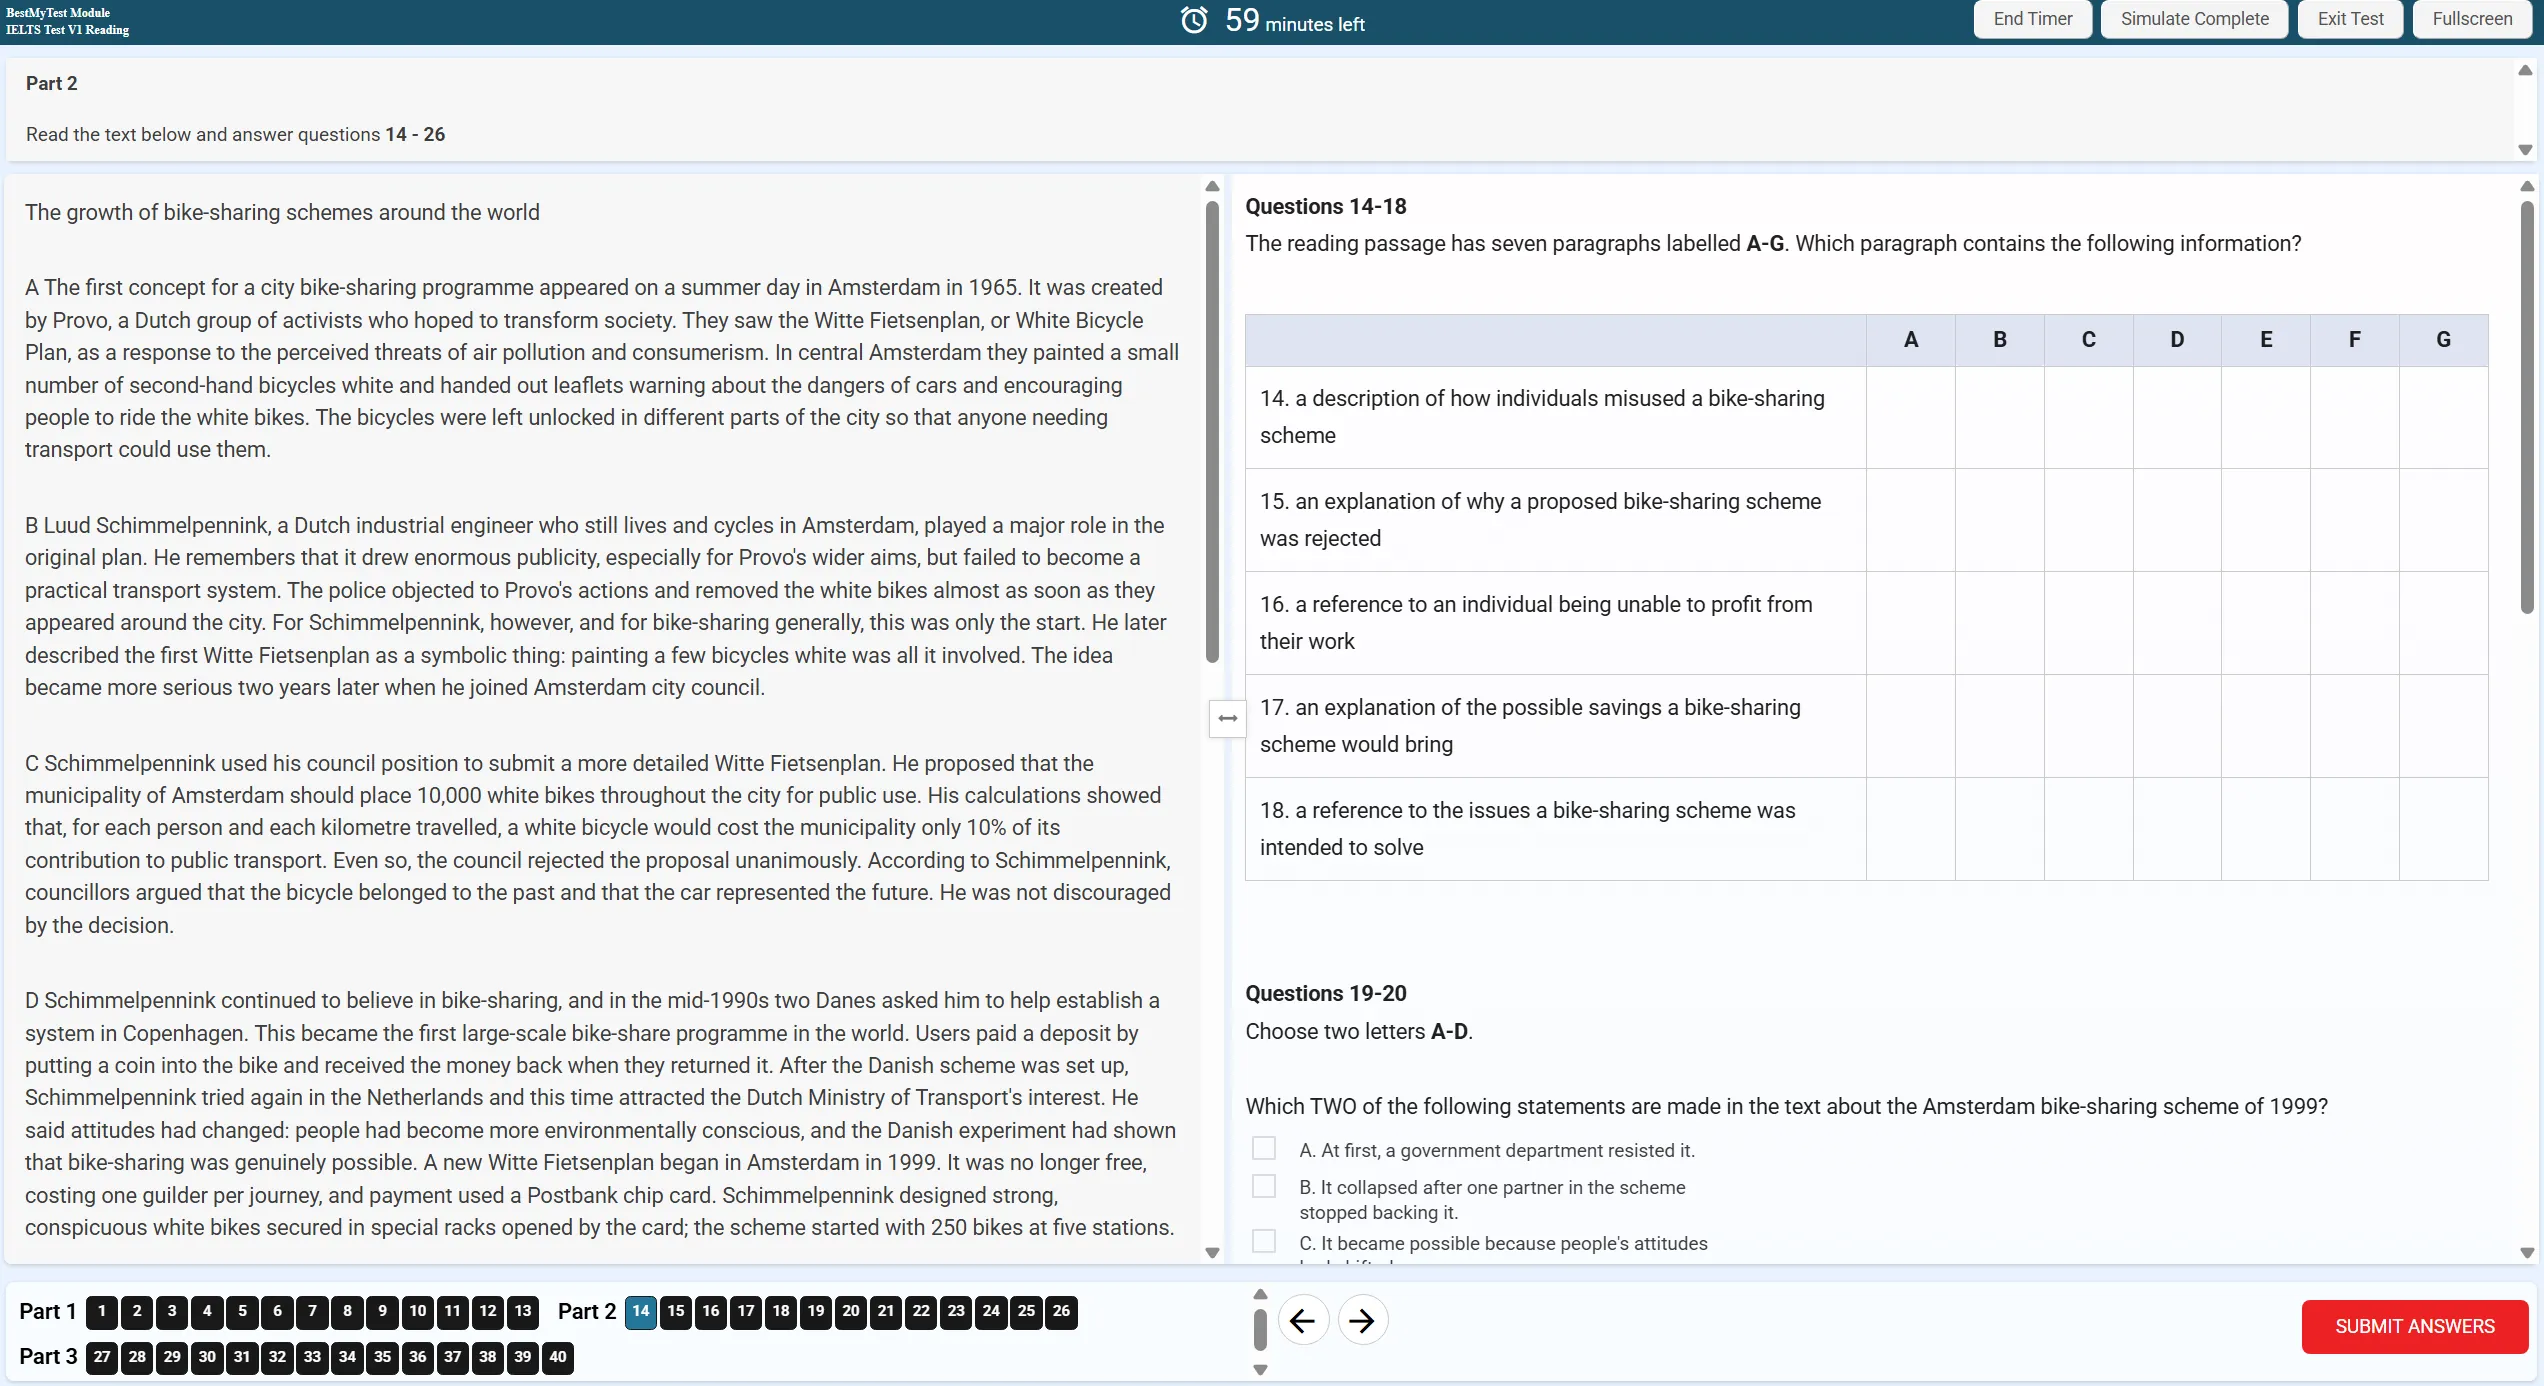Select paragraph G for question 14
The width and height of the screenshot is (2544, 1386).
point(2443,417)
